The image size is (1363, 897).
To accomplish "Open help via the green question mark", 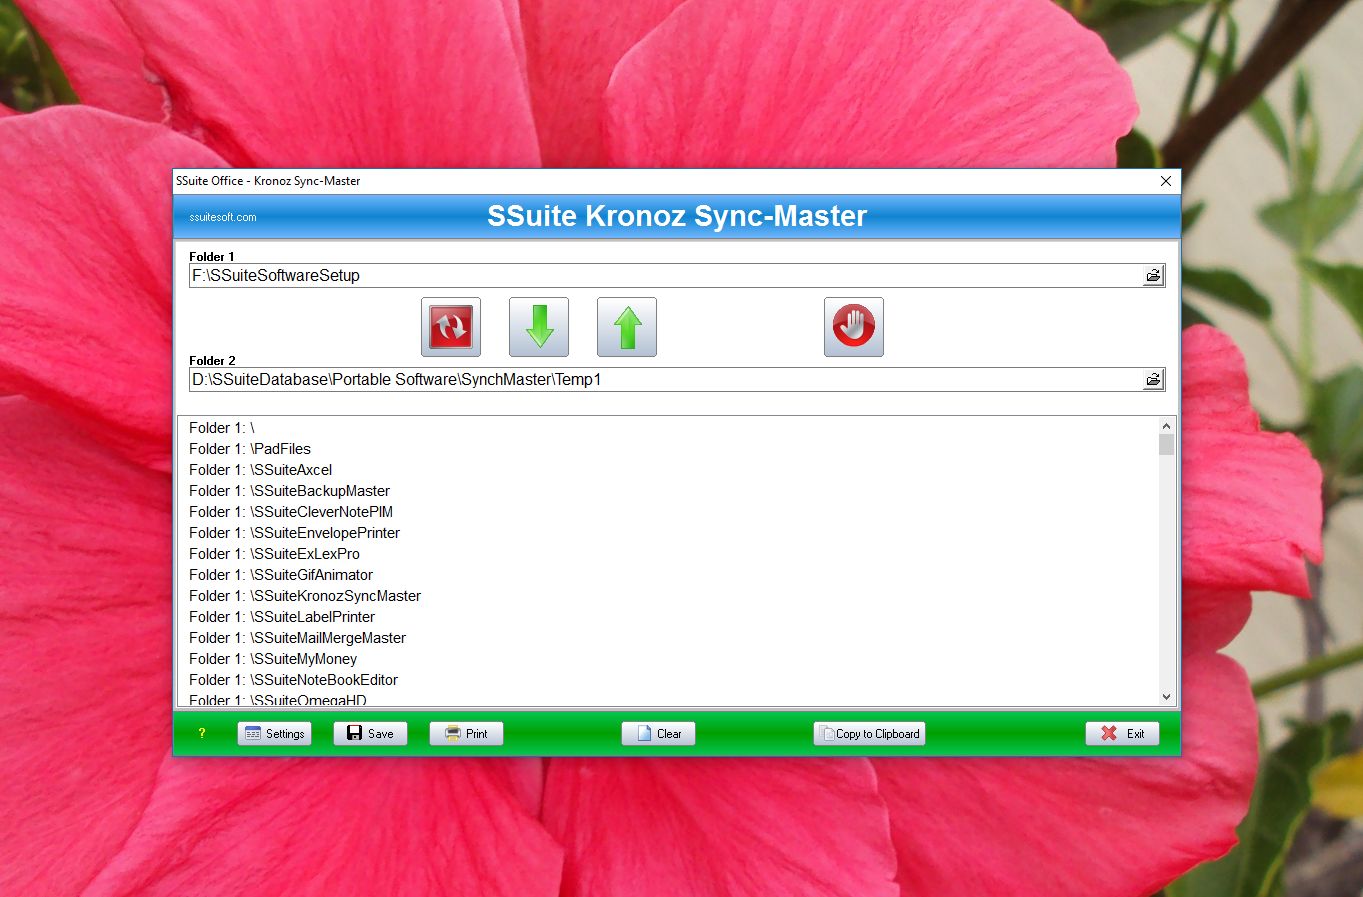I will [x=202, y=733].
